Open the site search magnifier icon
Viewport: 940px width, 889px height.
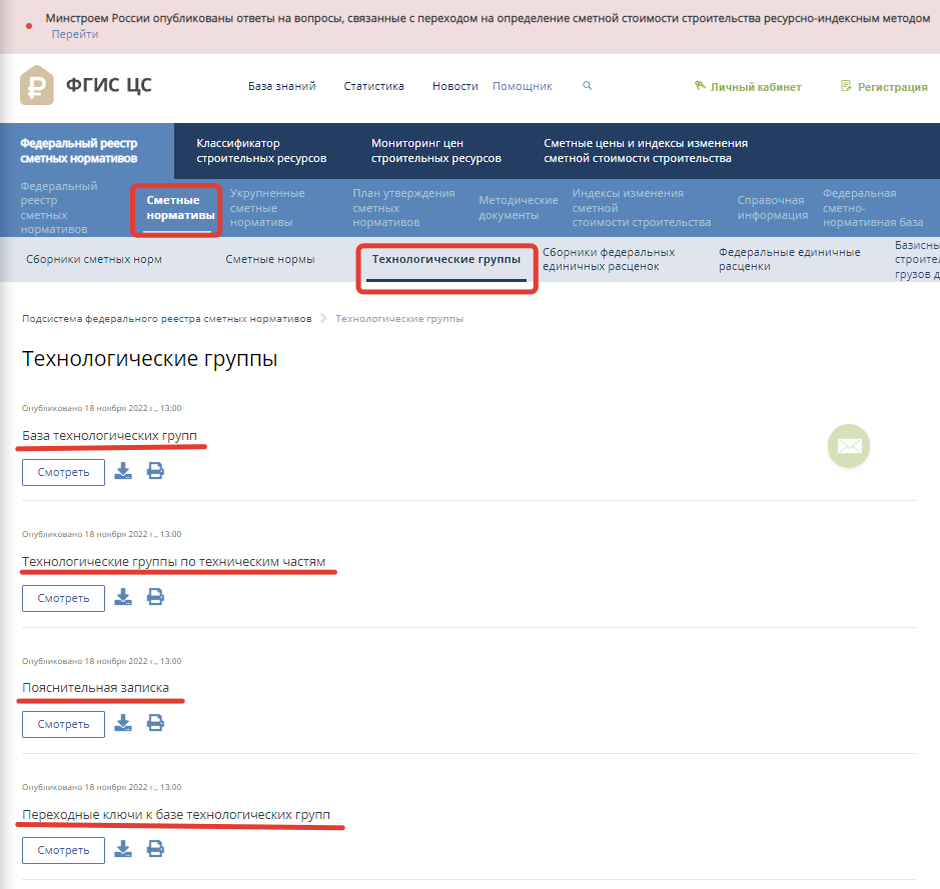[x=587, y=86]
